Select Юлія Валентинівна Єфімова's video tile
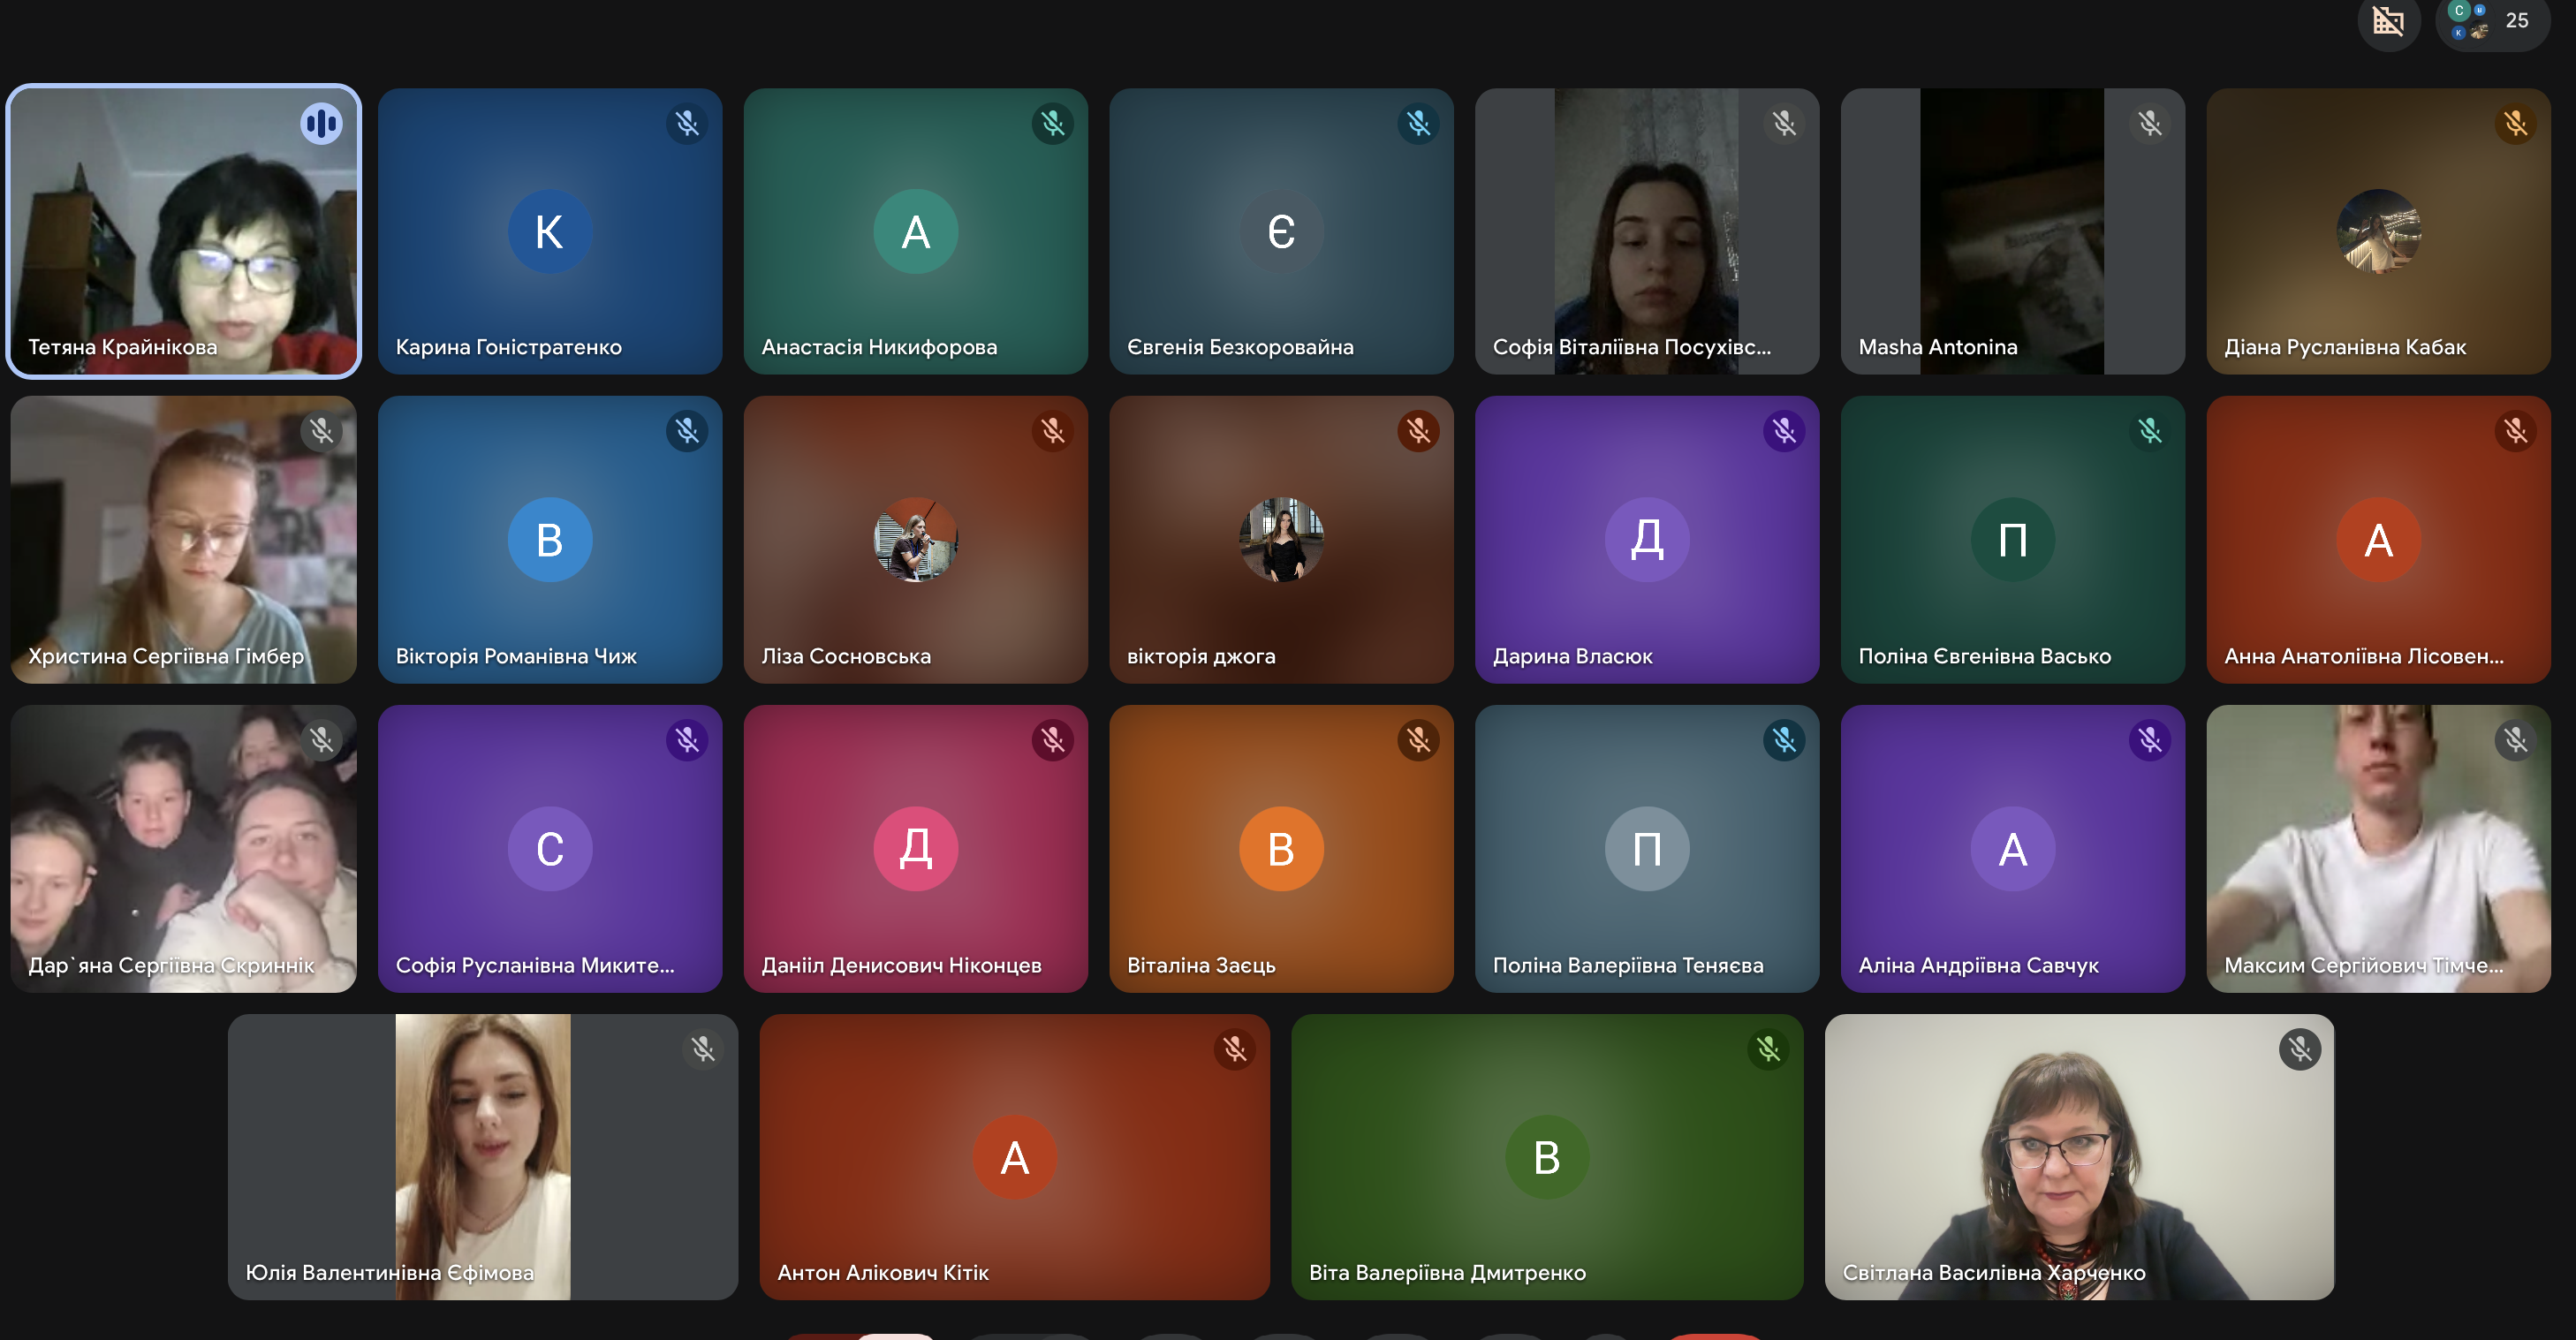The width and height of the screenshot is (2576, 1340). (483, 1157)
